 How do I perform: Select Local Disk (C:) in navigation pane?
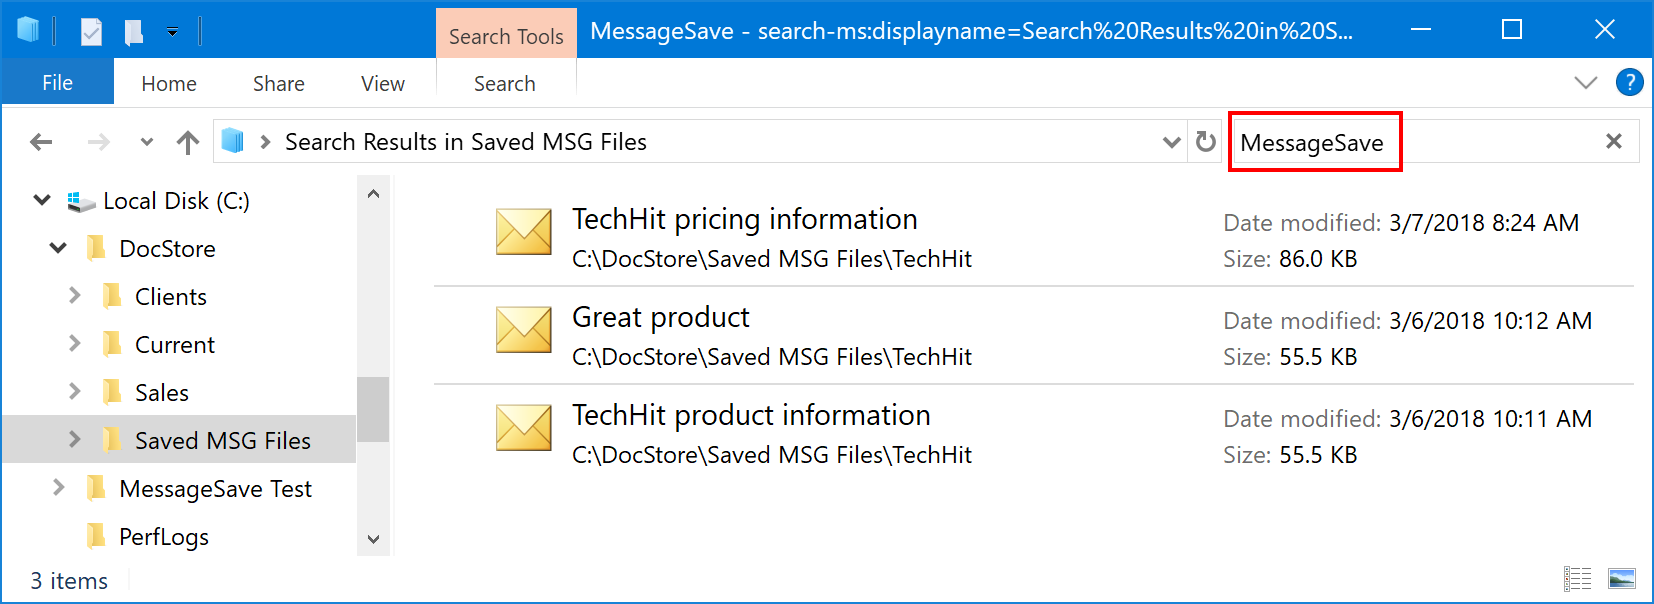[177, 201]
